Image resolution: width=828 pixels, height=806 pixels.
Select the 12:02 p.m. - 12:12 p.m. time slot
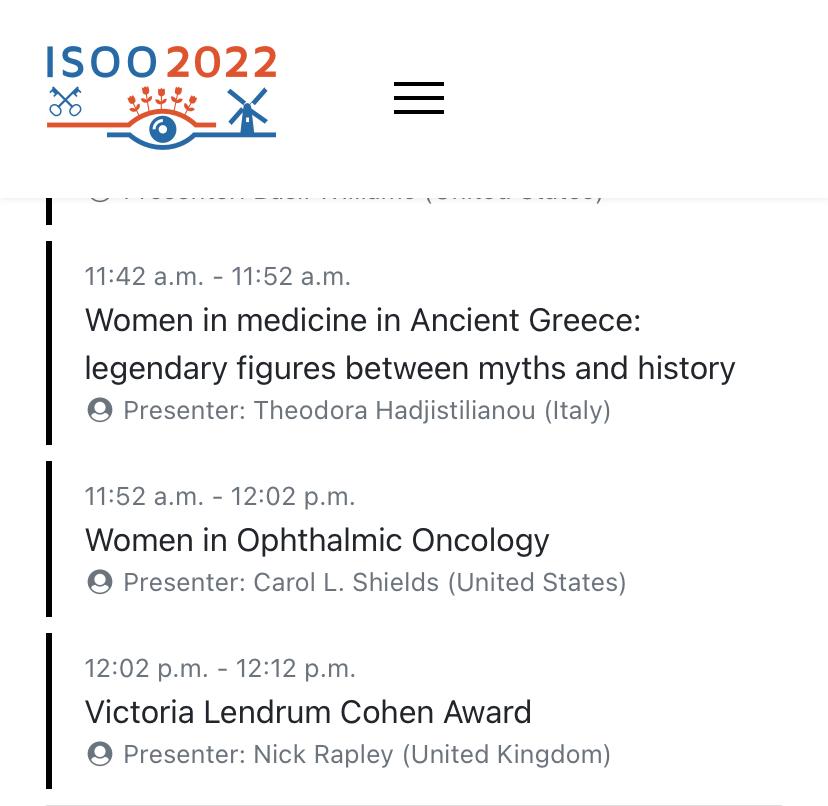[x=219, y=668]
